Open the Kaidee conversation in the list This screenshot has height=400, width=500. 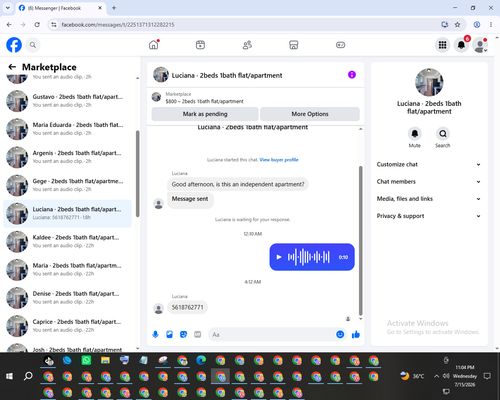tap(67, 242)
